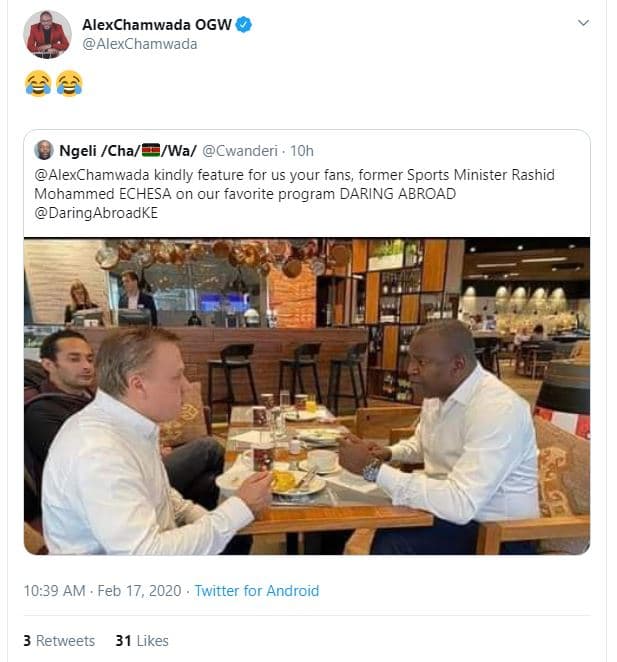Click the AlexChamwada OGW display name
This screenshot has width=617, height=662.
pyautogui.click(x=158, y=24)
